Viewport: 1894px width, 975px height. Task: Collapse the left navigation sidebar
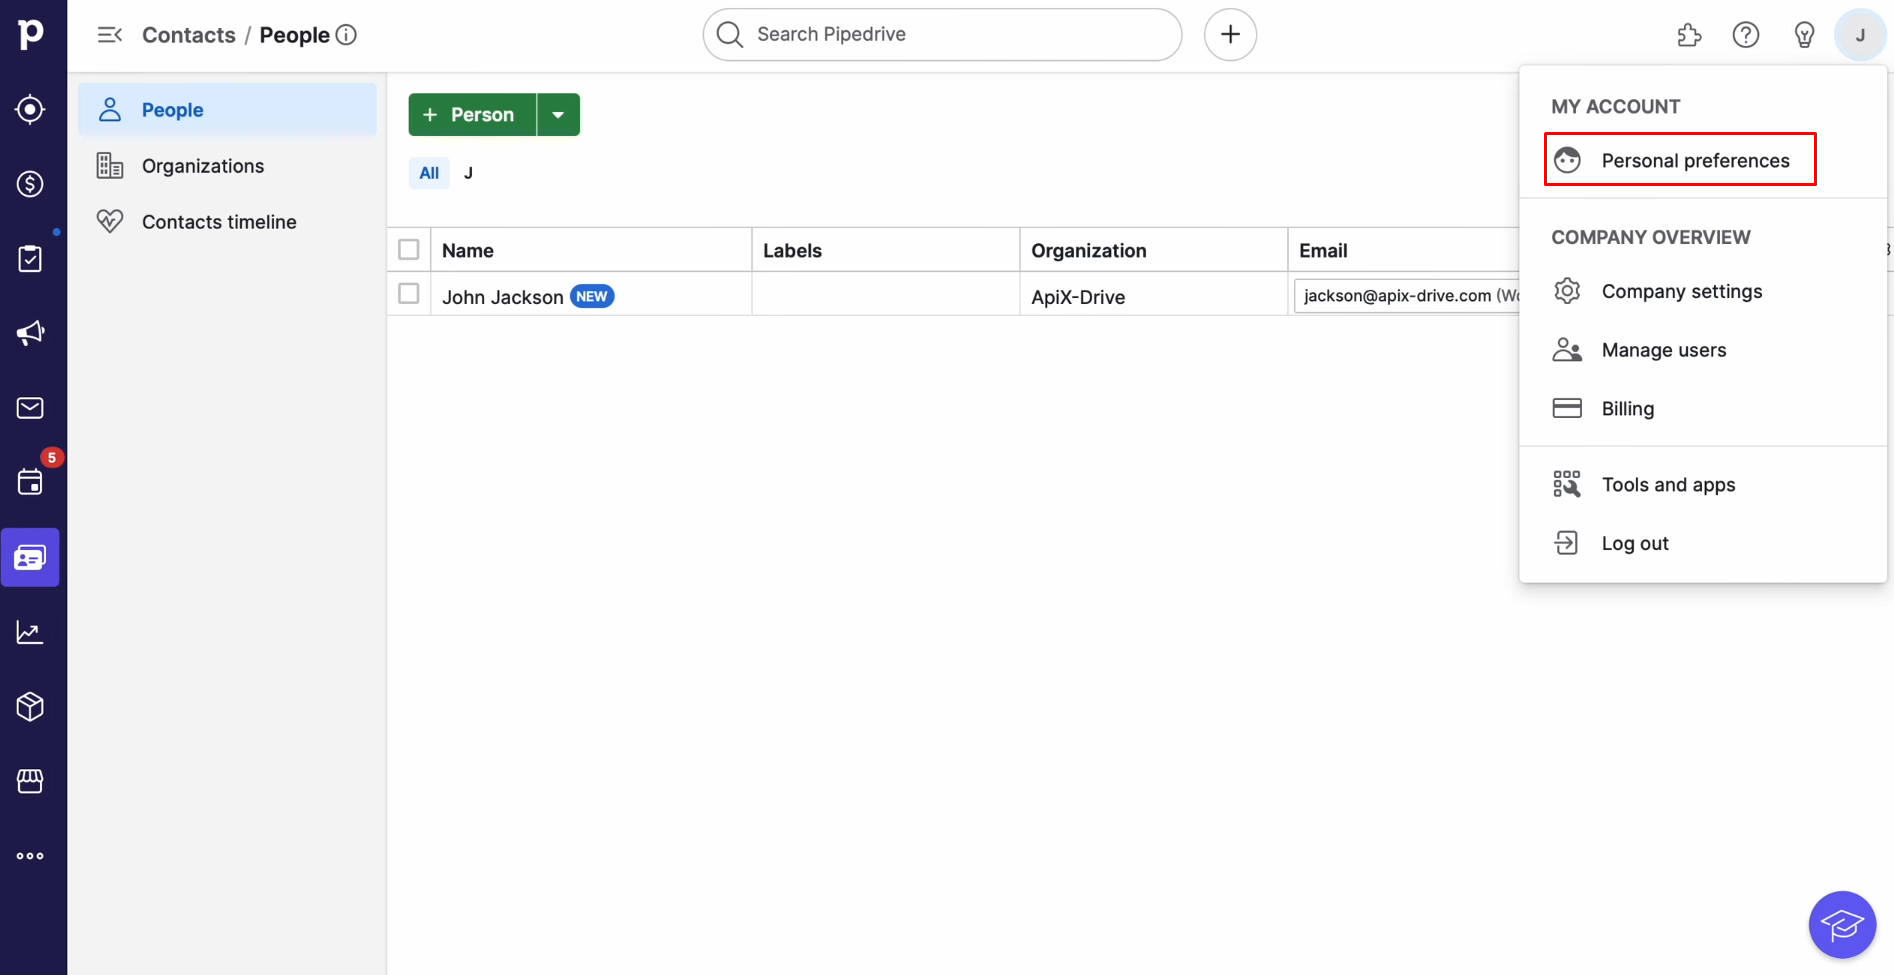[x=108, y=34]
